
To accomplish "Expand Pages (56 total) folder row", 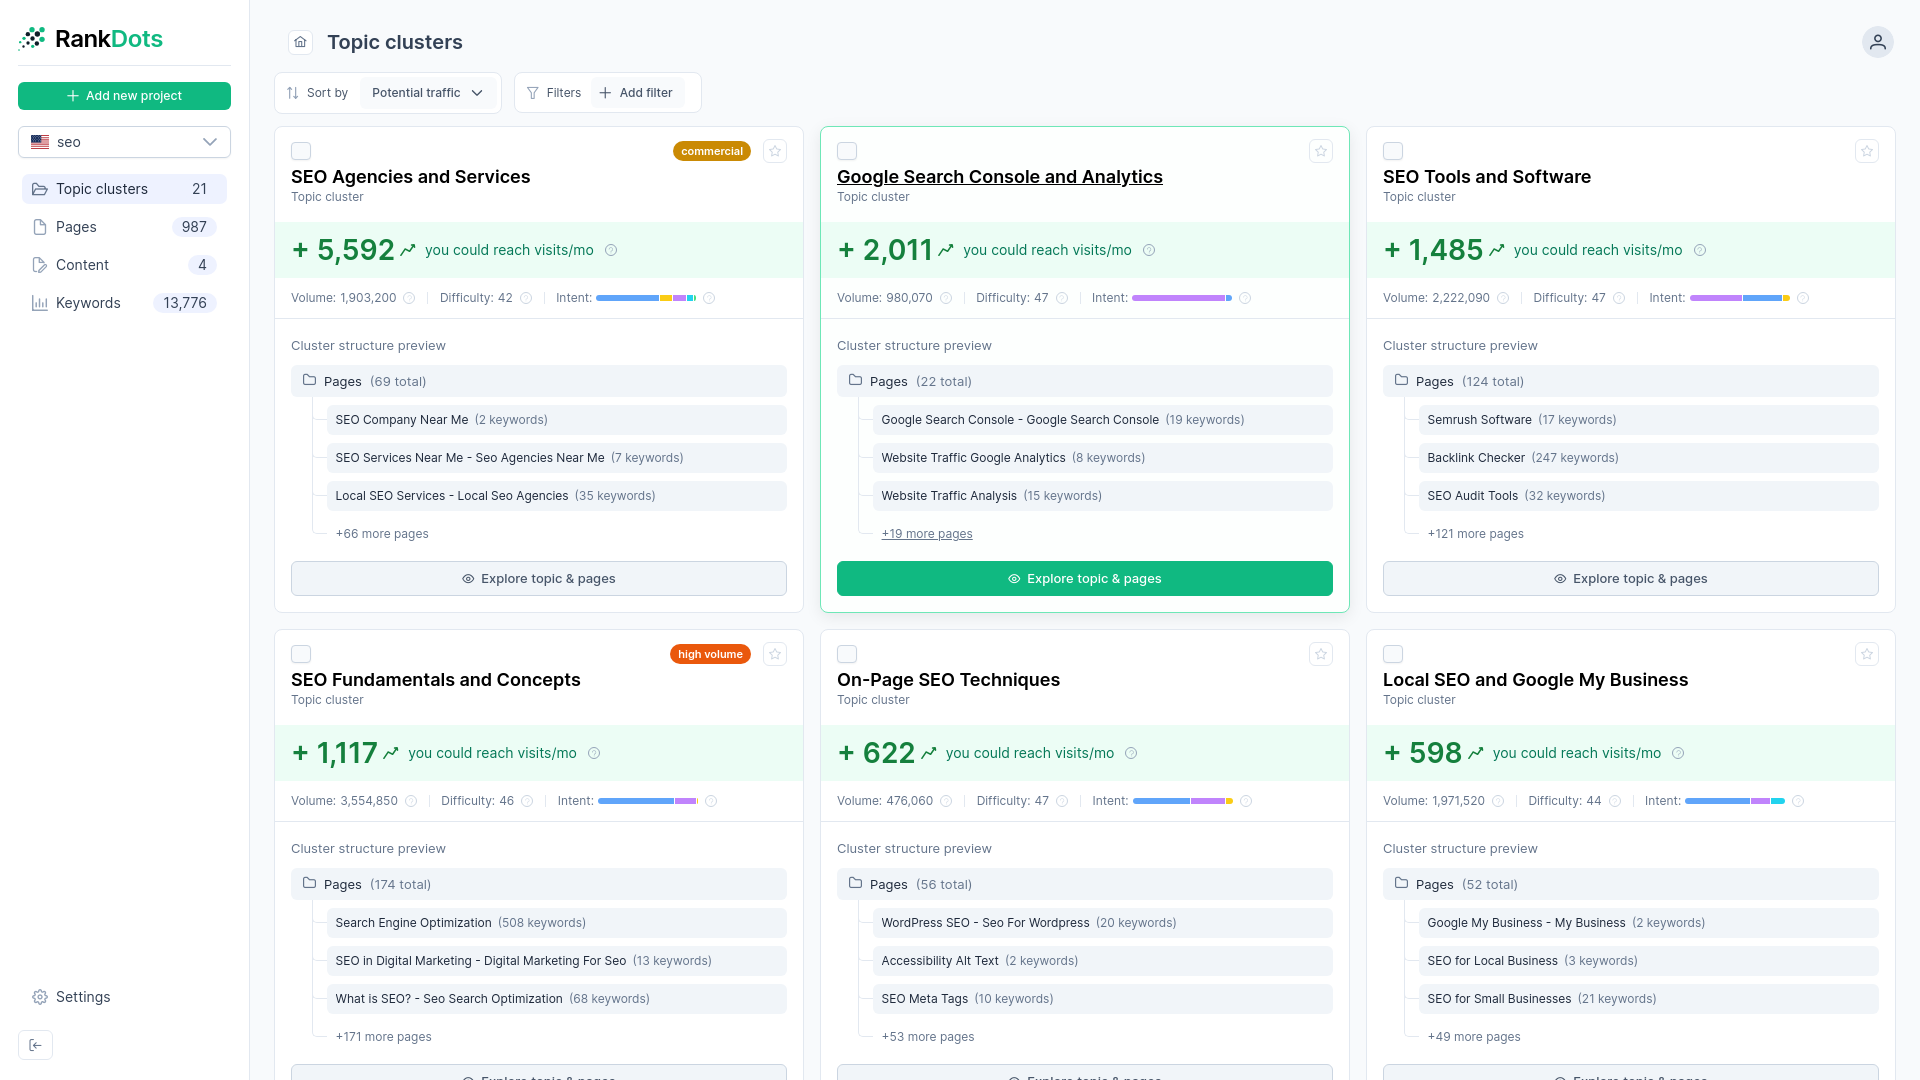I will tap(1085, 884).
